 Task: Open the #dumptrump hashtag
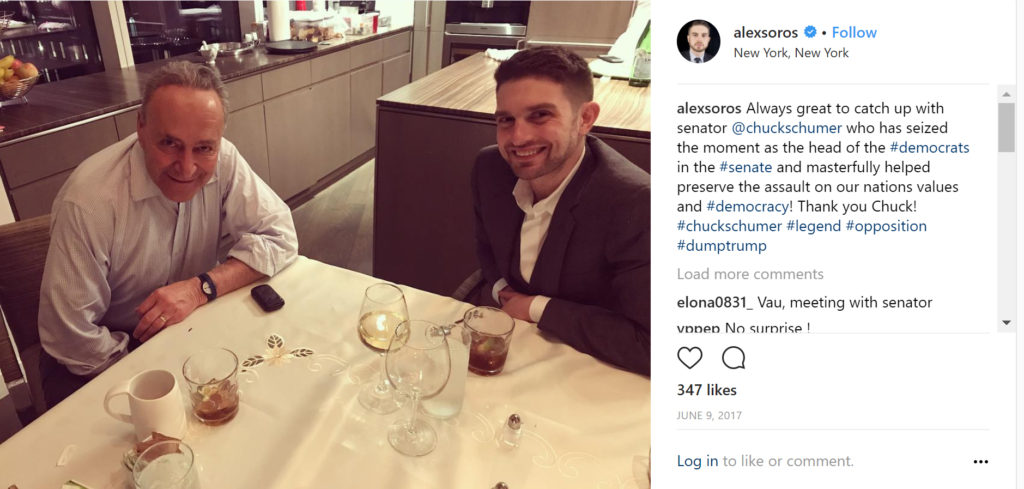click(722, 245)
